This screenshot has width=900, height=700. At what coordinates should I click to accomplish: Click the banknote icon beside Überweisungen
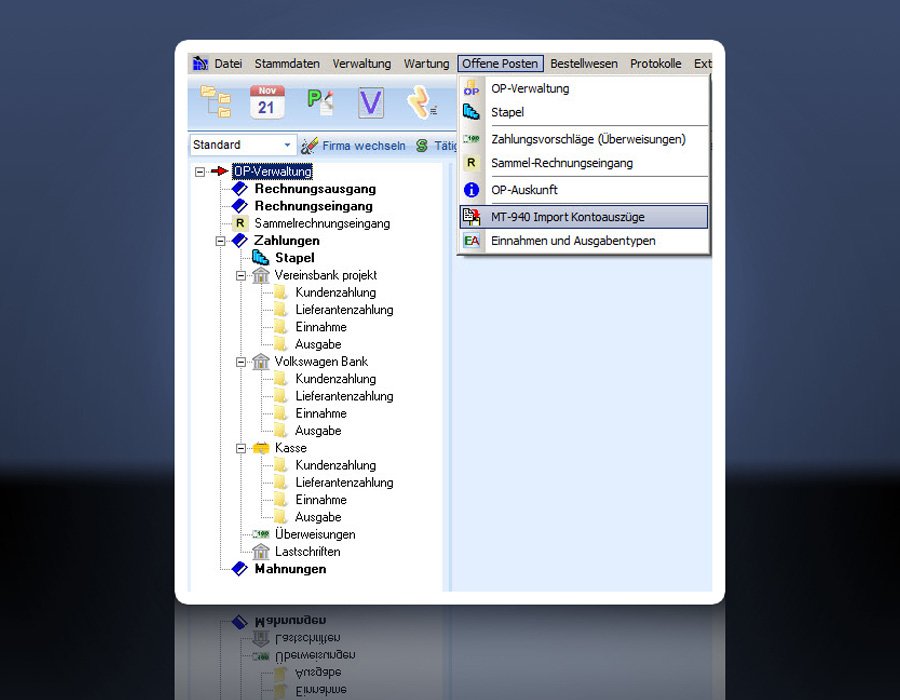pos(261,534)
